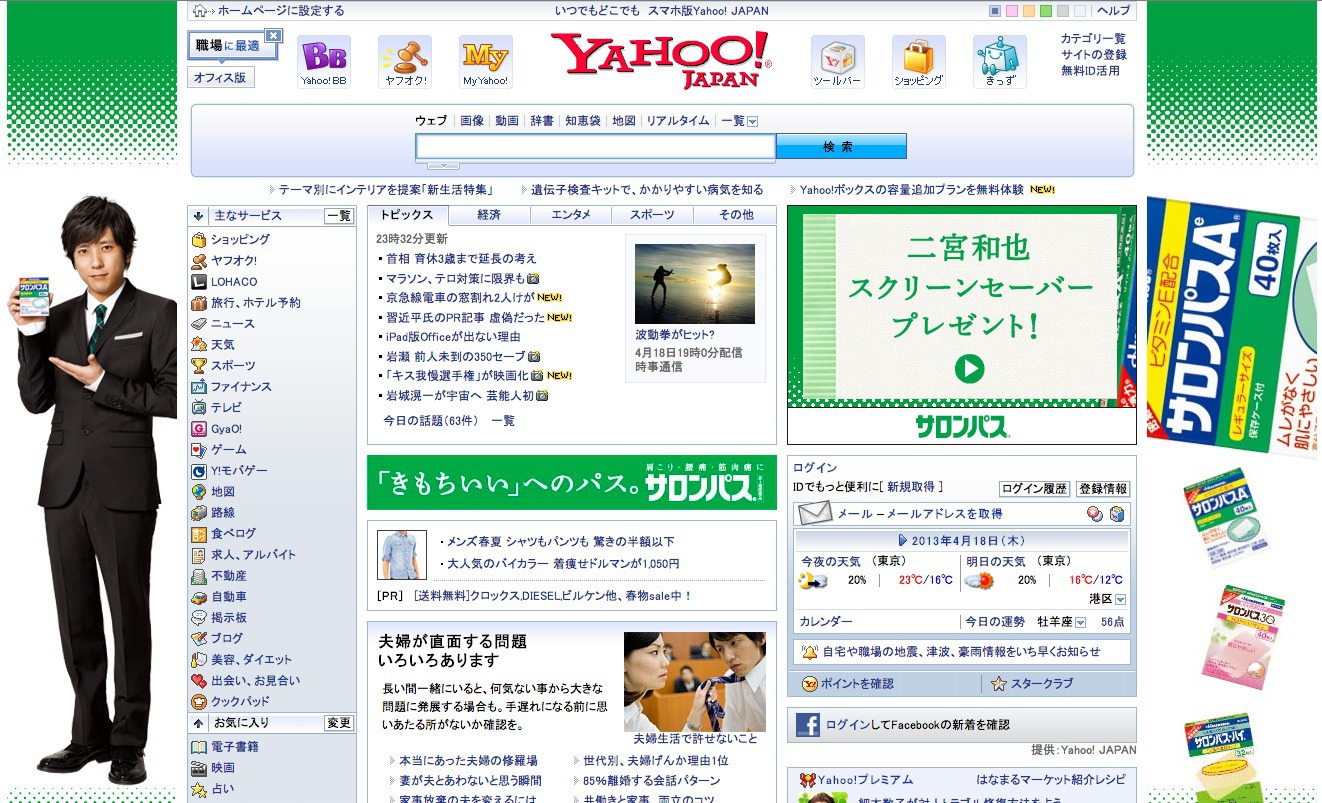
Task: Open the 牡羊座 zodiac dropdown
Action: click(x=1080, y=622)
